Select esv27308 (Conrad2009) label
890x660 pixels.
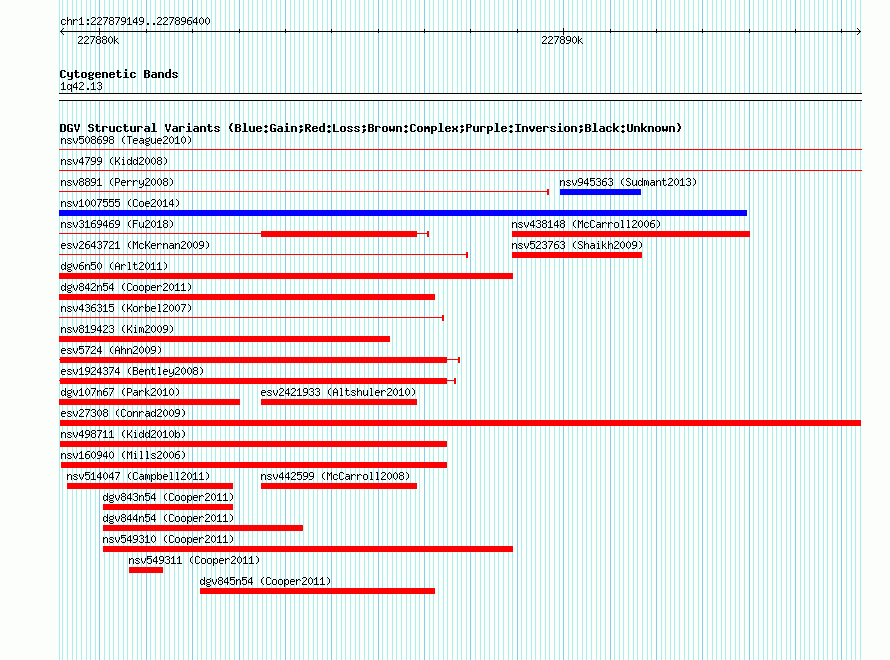123,413
